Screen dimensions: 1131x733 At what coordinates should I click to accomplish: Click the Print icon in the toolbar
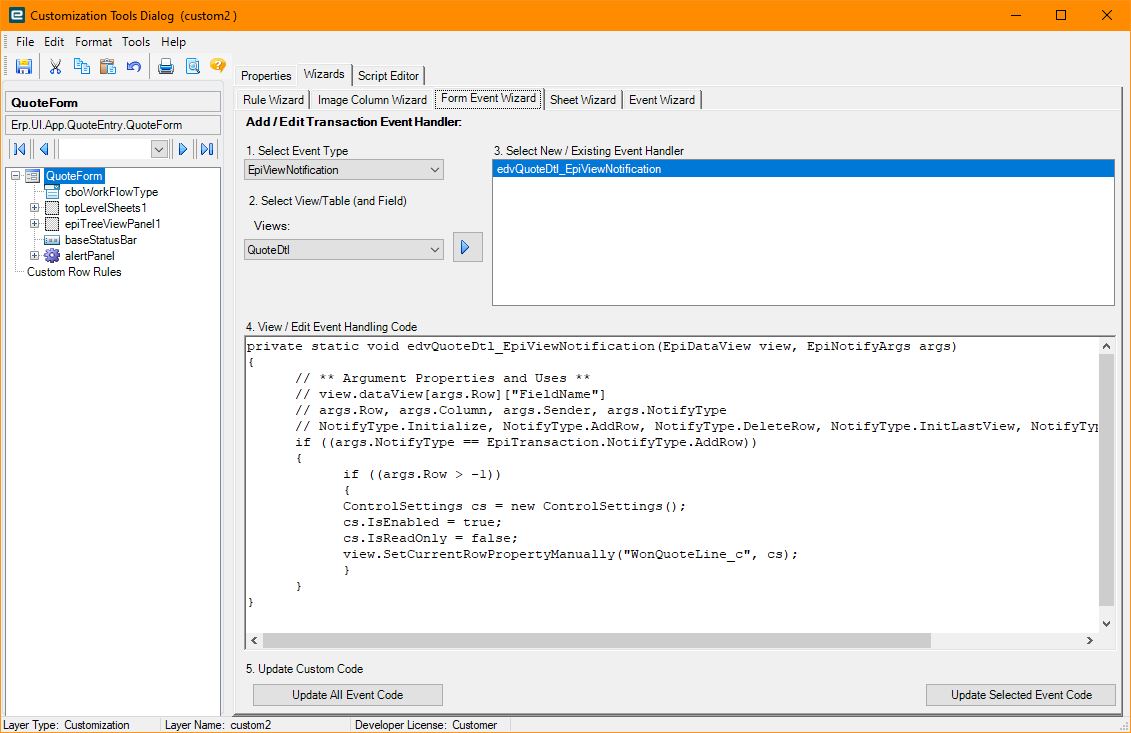166,67
